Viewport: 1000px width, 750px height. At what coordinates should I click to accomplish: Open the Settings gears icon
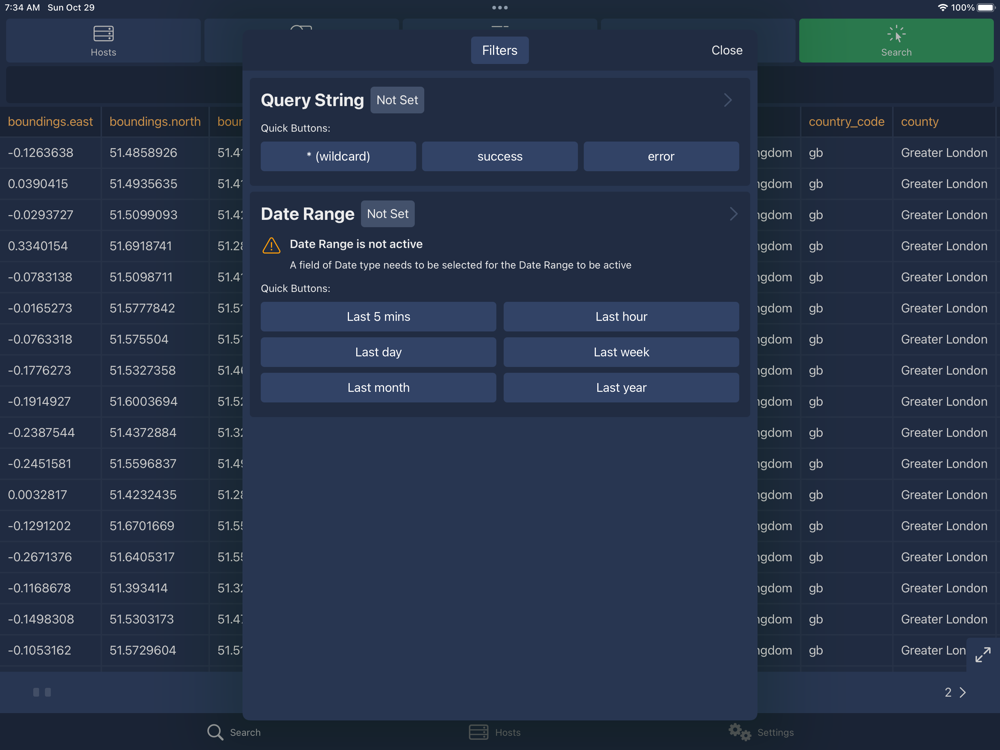pyautogui.click(x=740, y=732)
